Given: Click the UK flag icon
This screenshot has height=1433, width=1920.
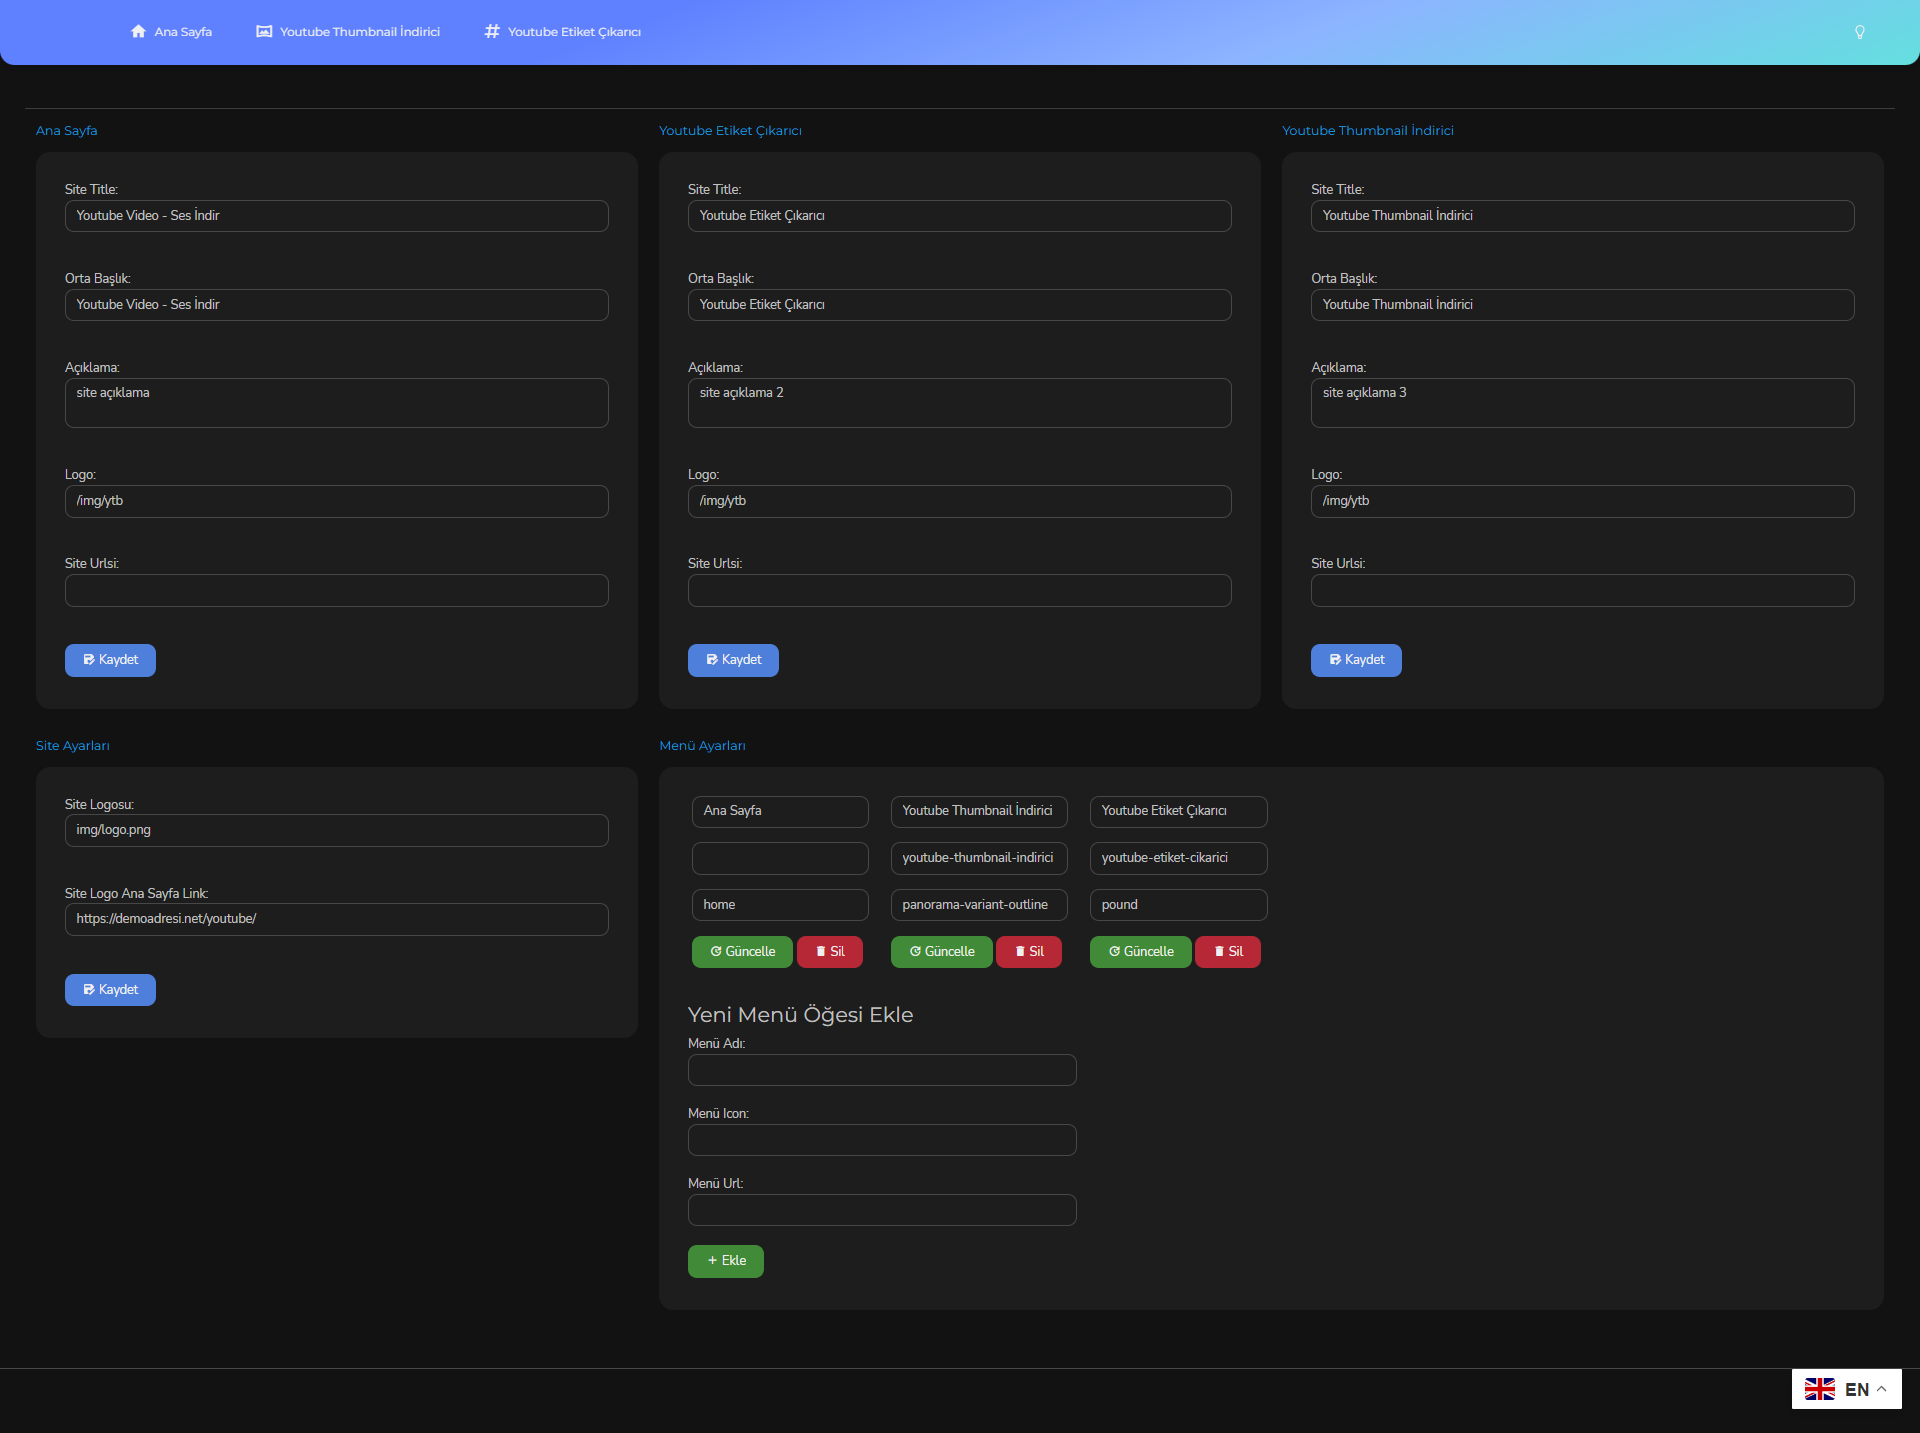Looking at the screenshot, I should (1820, 1389).
